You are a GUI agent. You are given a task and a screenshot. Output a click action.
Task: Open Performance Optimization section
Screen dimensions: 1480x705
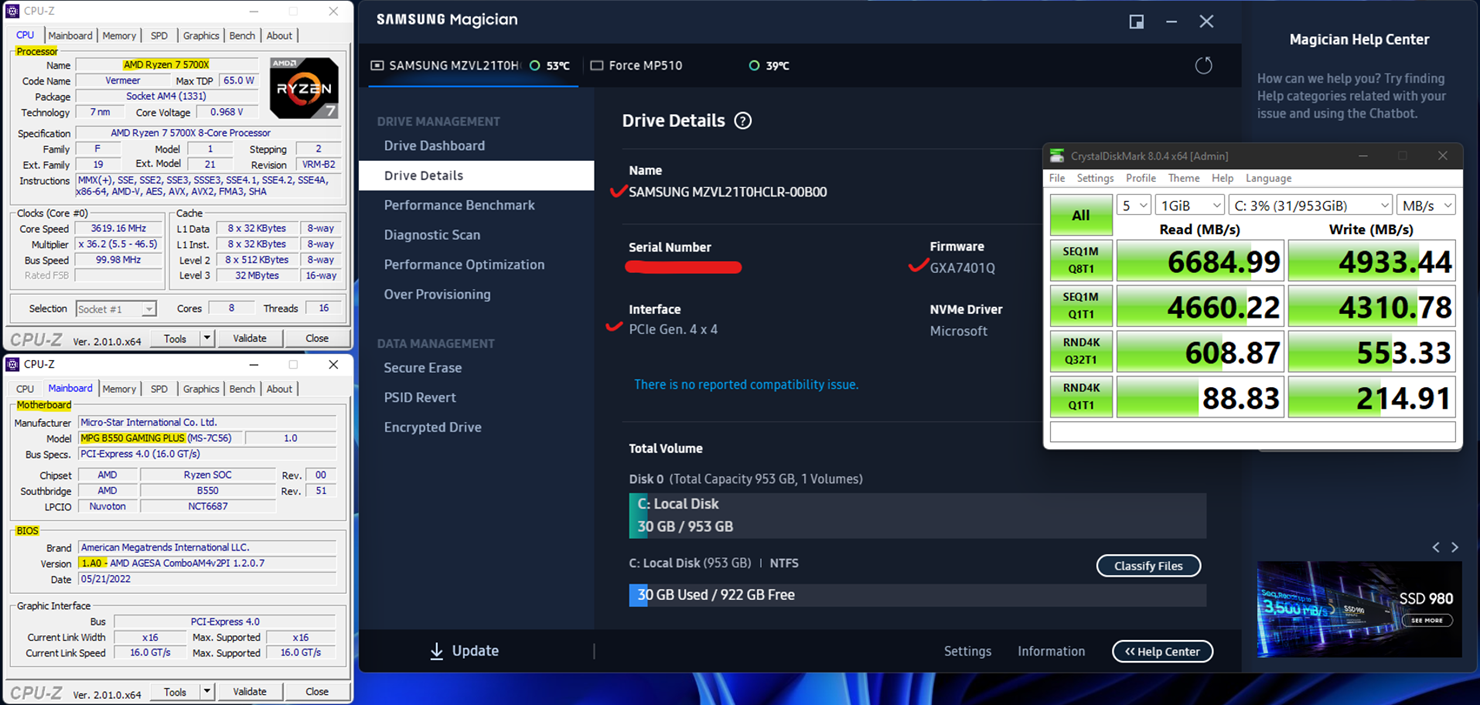(x=464, y=265)
